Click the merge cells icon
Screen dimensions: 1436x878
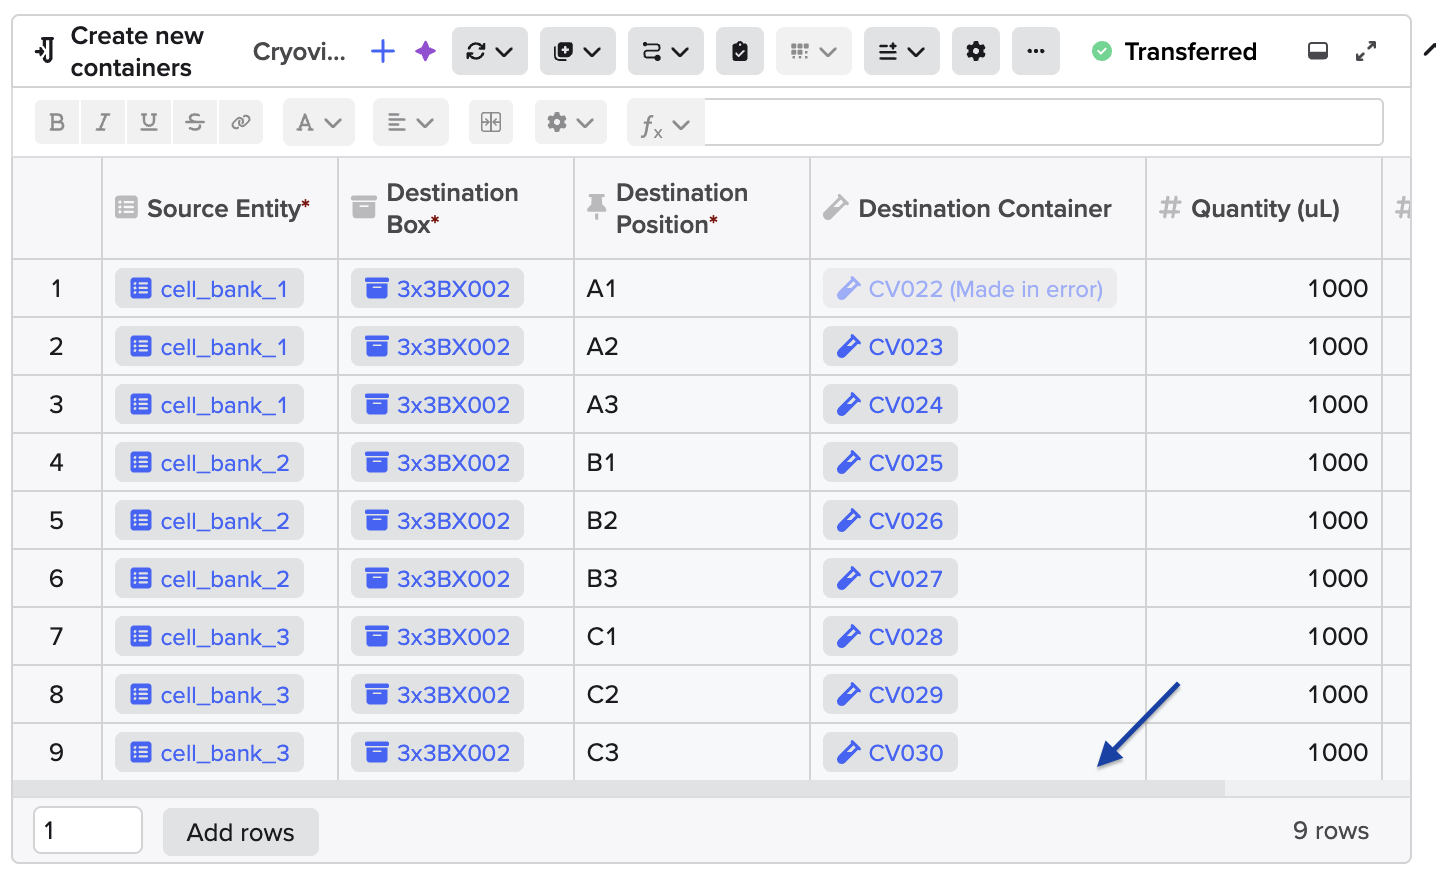point(491,122)
